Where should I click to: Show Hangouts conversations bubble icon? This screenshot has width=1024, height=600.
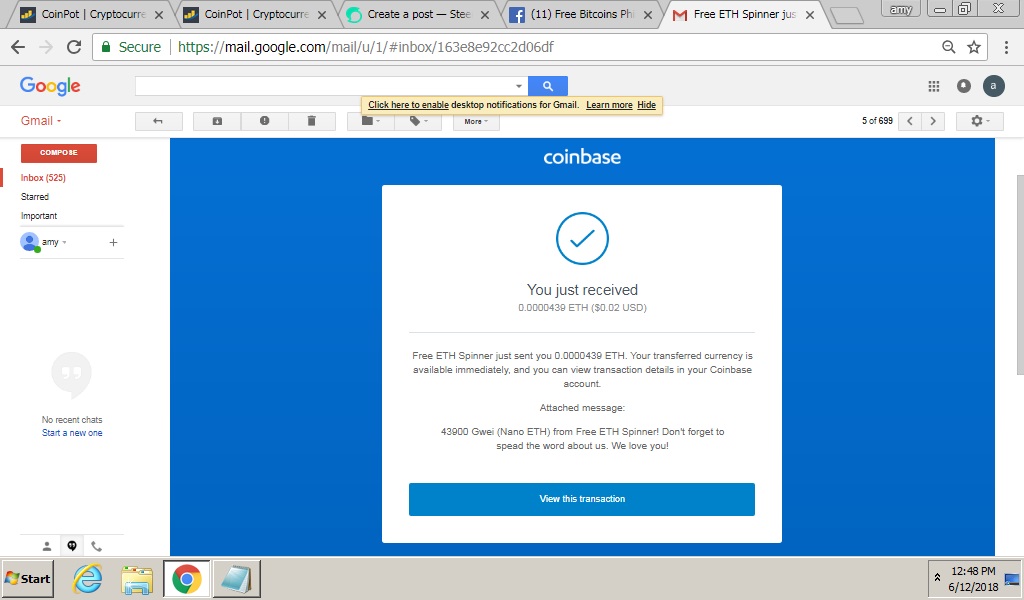point(72,546)
